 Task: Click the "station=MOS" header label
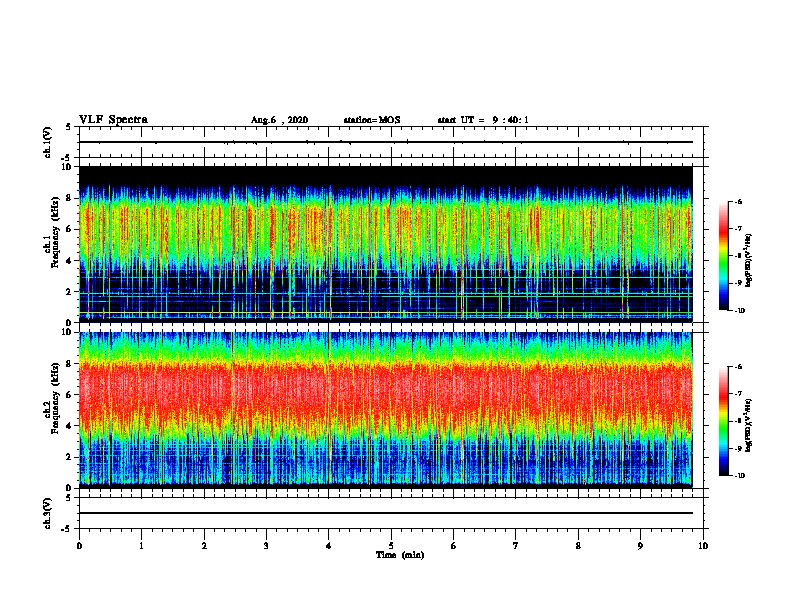coord(372,120)
